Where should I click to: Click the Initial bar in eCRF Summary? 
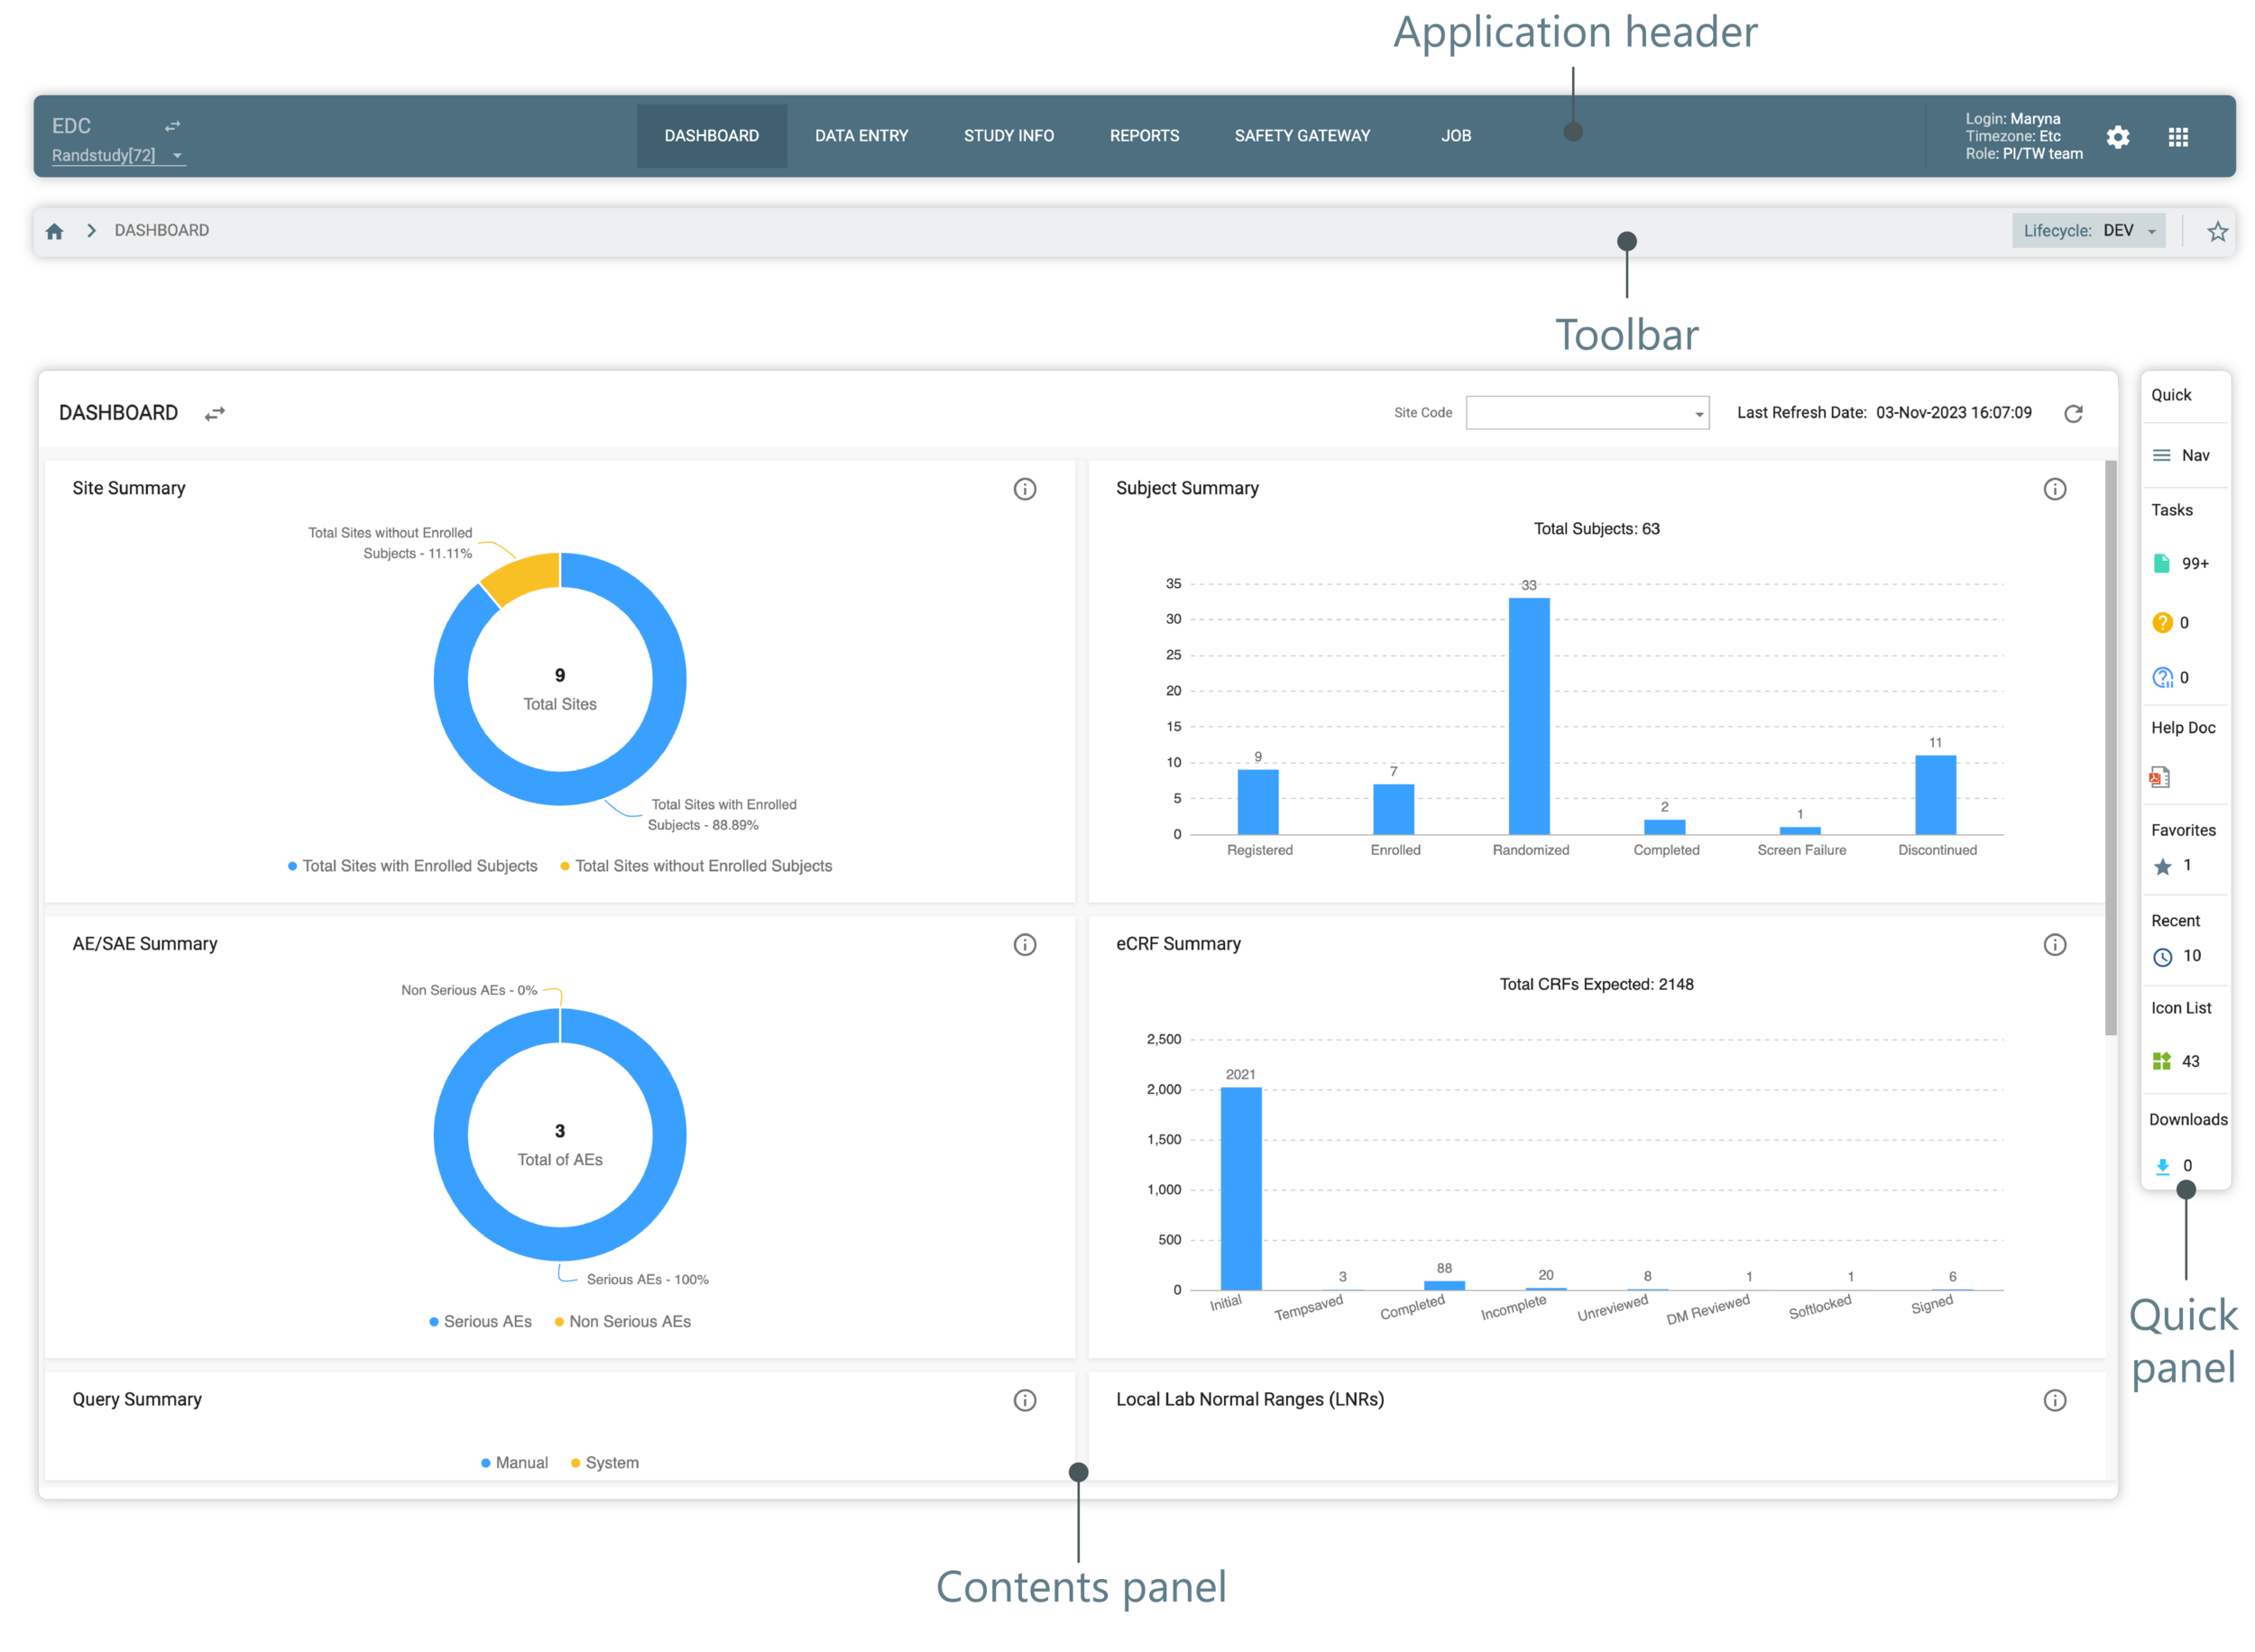[1240, 1188]
